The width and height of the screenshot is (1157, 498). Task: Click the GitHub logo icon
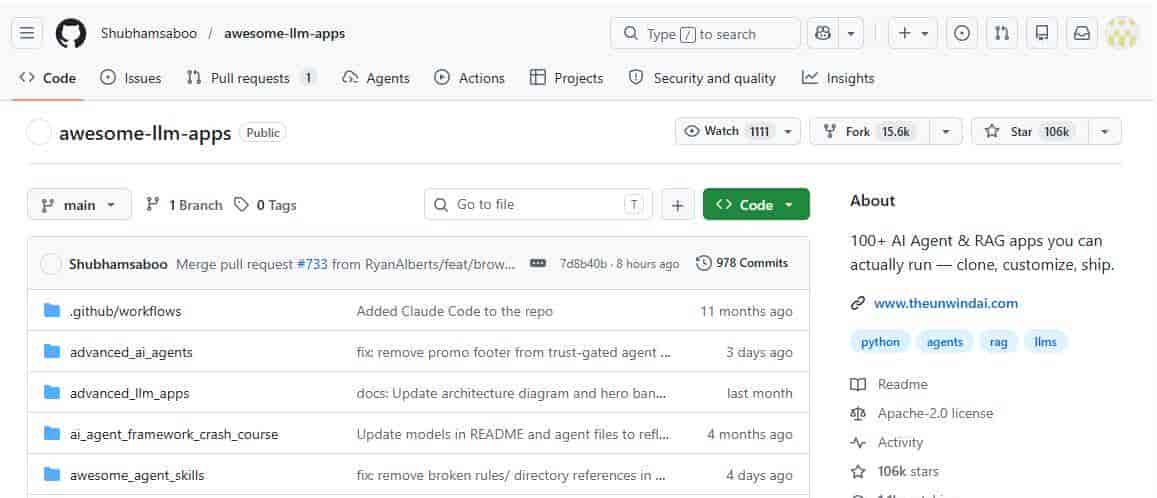click(x=70, y=33)
